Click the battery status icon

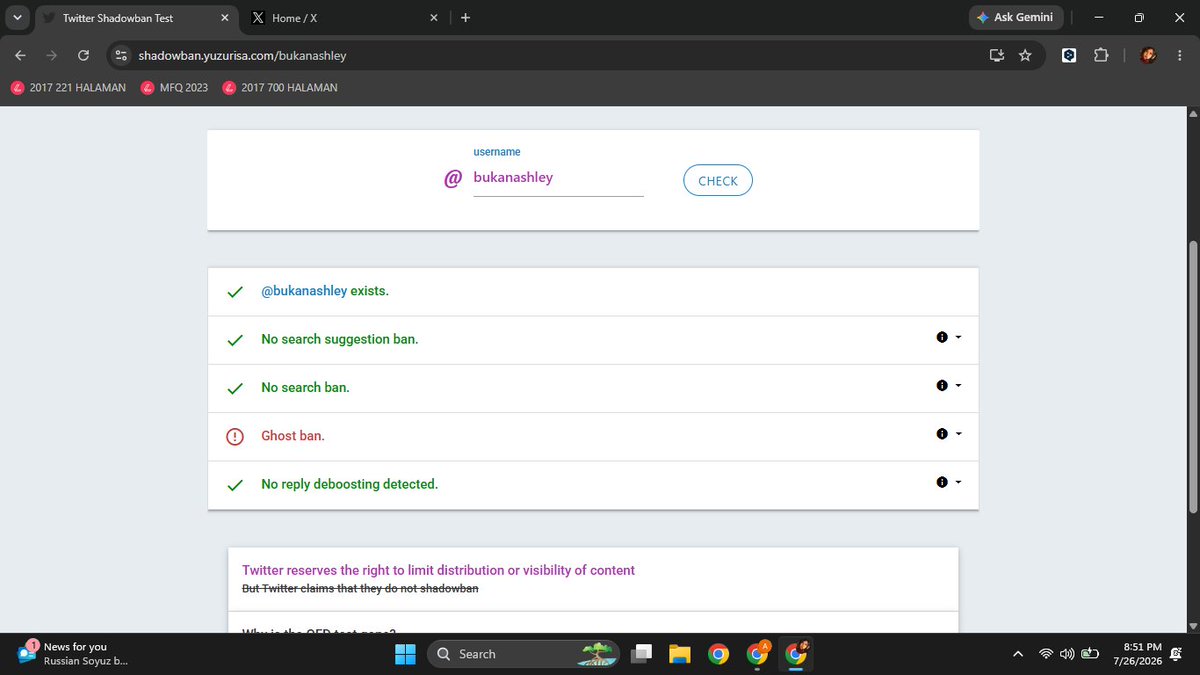(1089, 654)
